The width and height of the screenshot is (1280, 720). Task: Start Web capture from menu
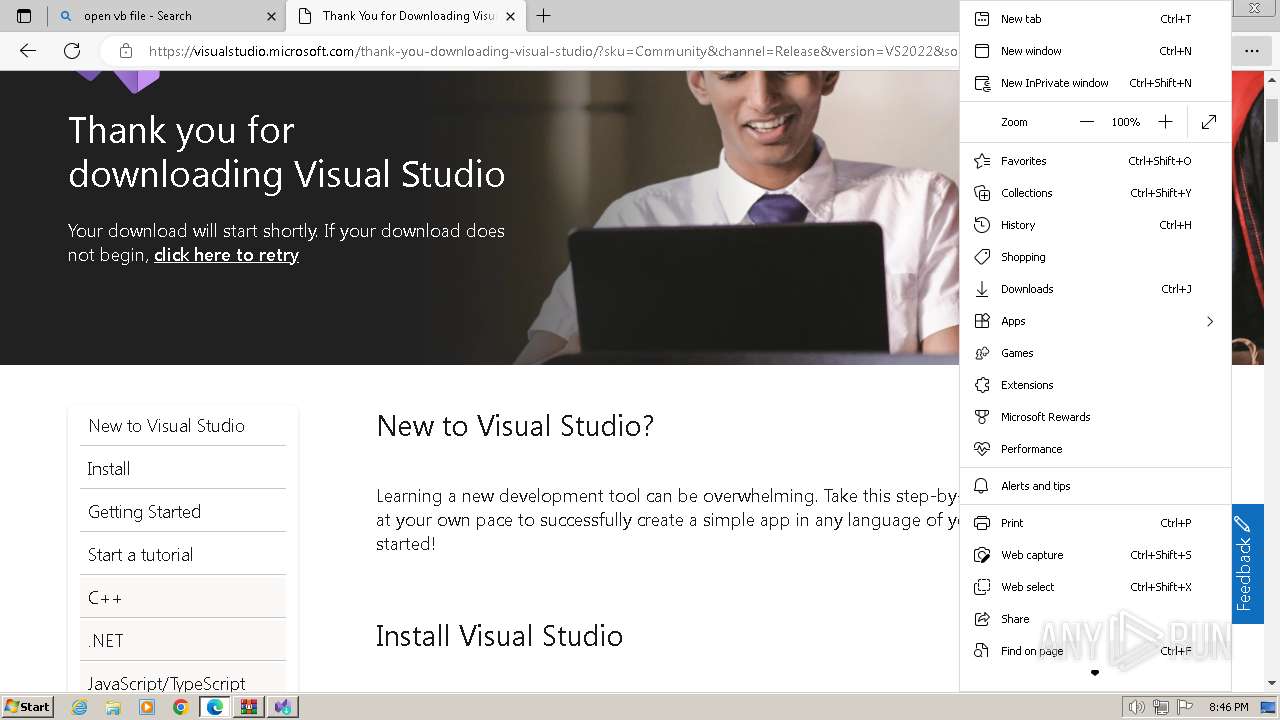coord(1095,555)
